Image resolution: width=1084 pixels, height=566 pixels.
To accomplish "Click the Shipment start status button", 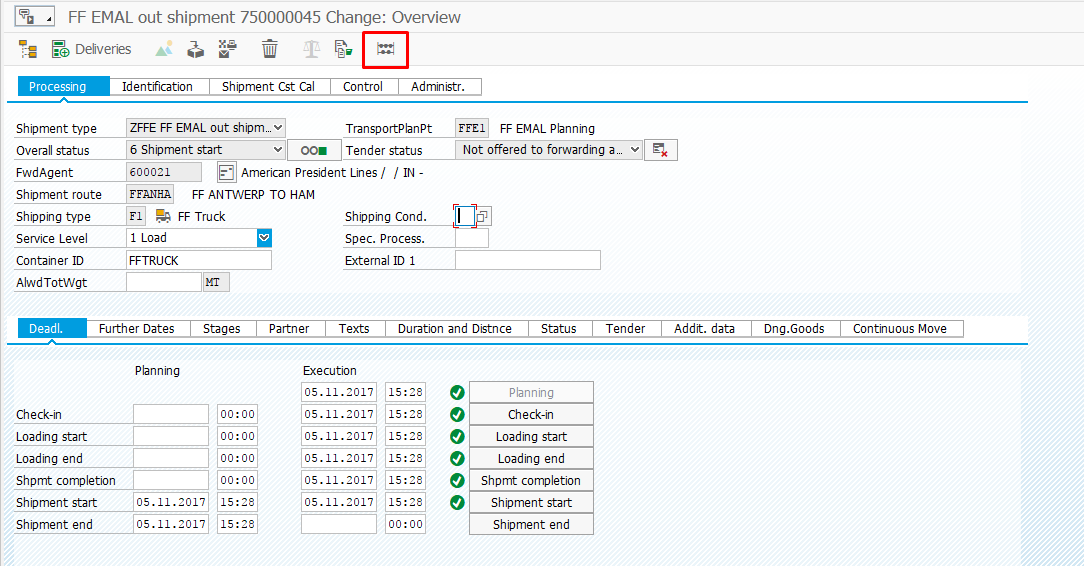I will 531,502.
